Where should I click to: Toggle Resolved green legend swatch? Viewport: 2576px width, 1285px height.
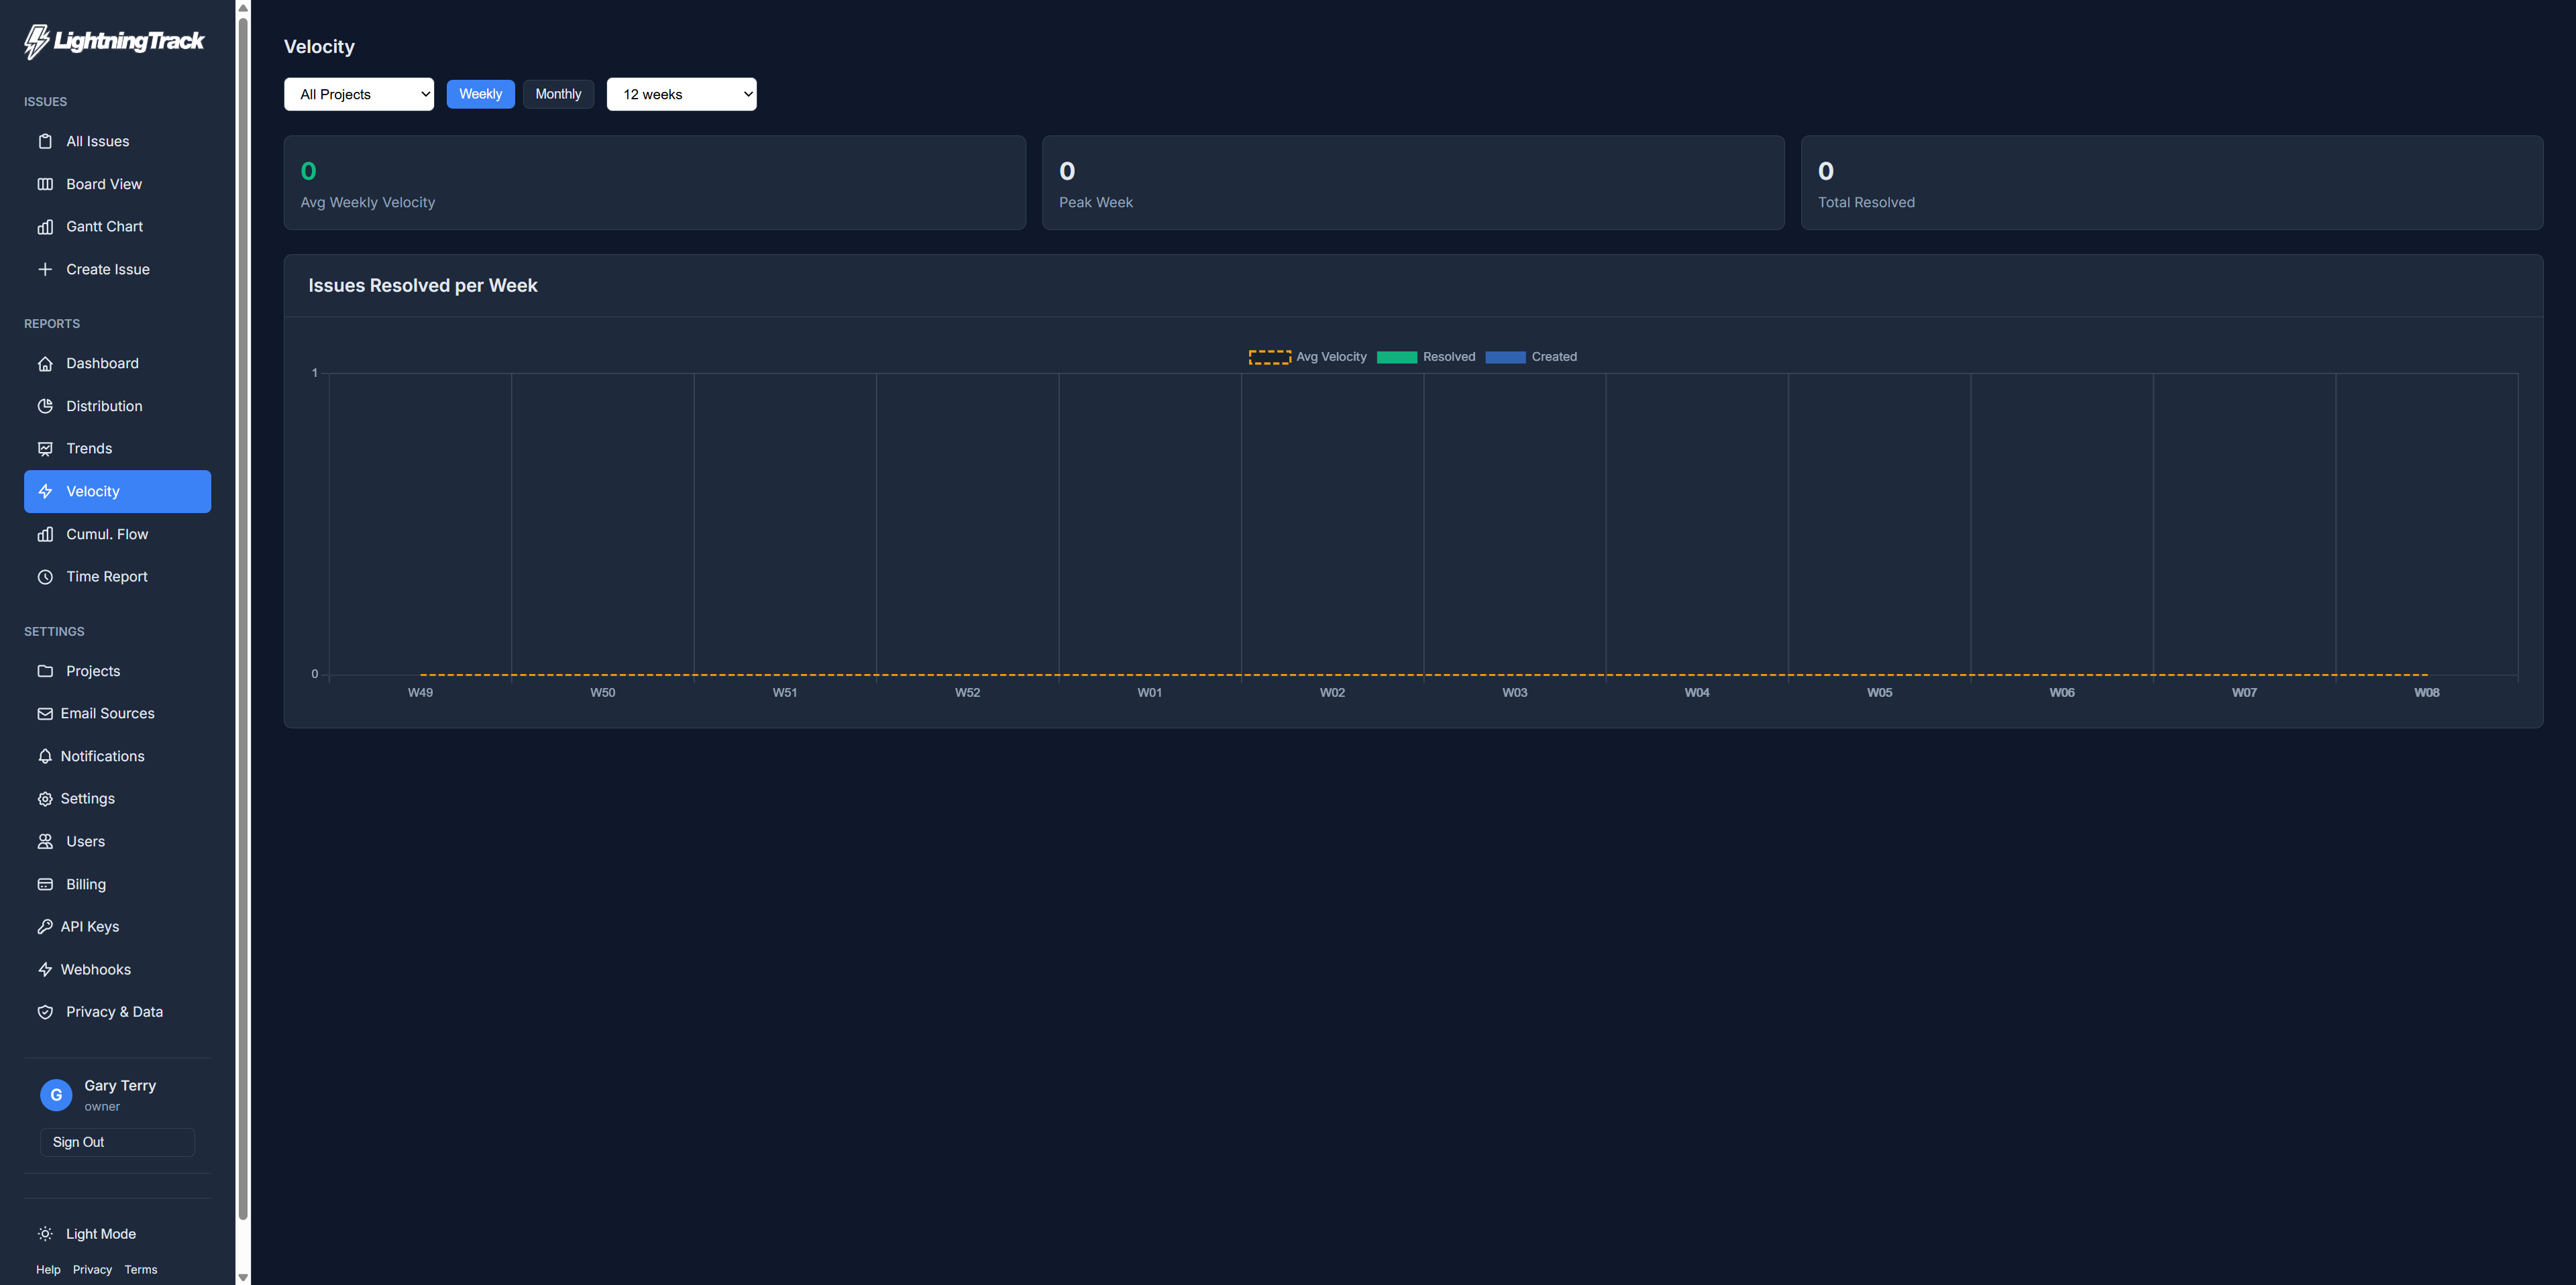point(1396,357)
